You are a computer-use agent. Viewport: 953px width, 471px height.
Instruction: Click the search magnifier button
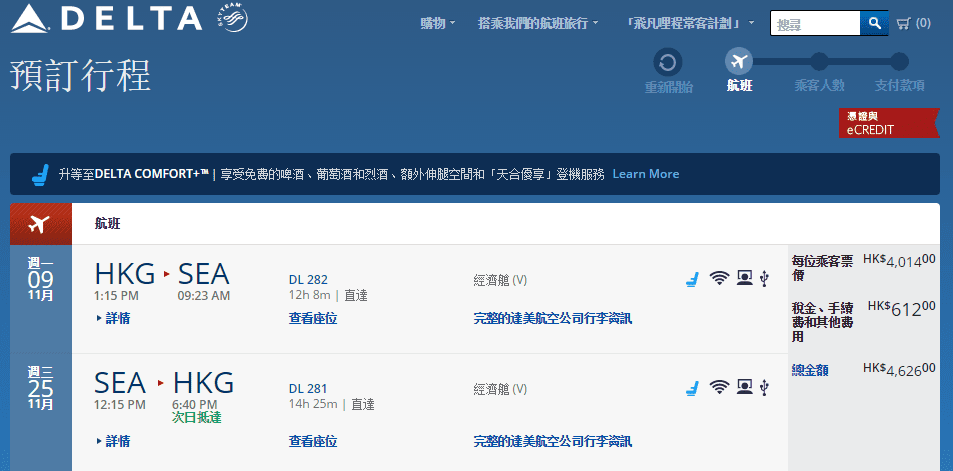(874, 23)
